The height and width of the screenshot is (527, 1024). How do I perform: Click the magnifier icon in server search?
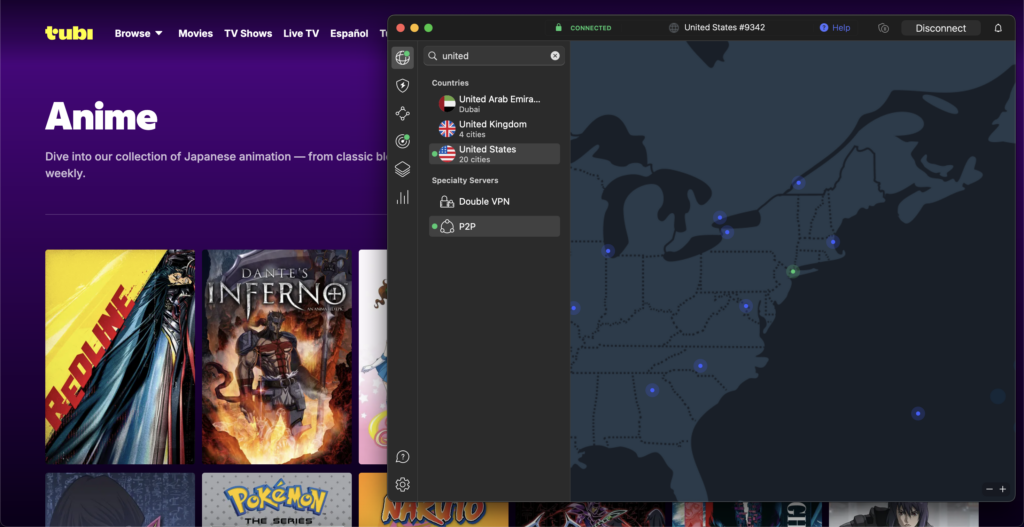tap(432, 56)
